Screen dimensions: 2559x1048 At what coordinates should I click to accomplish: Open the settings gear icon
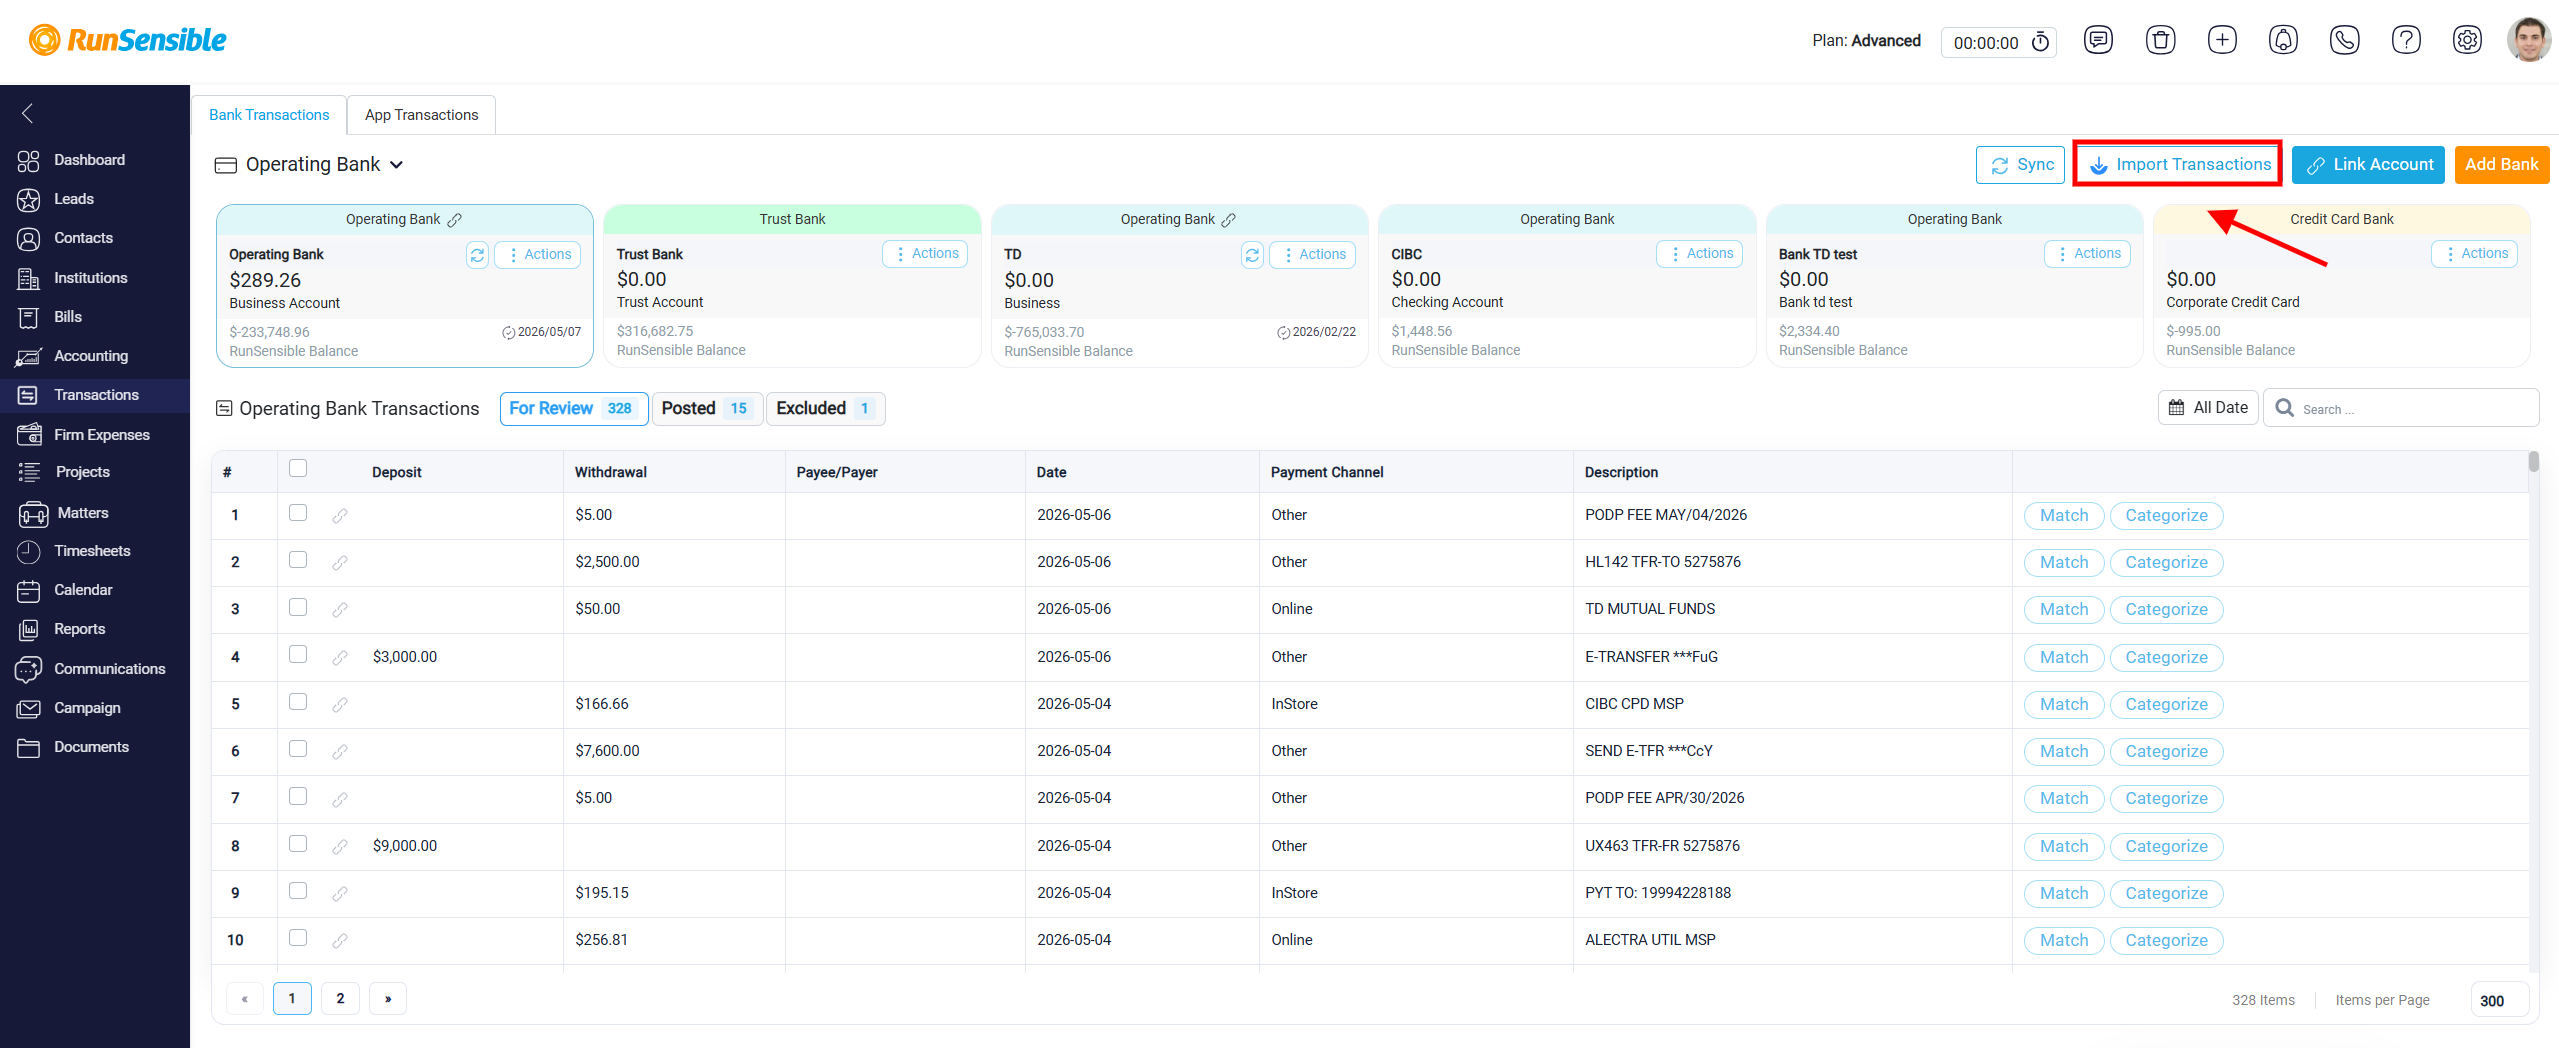coord(2467,40)
